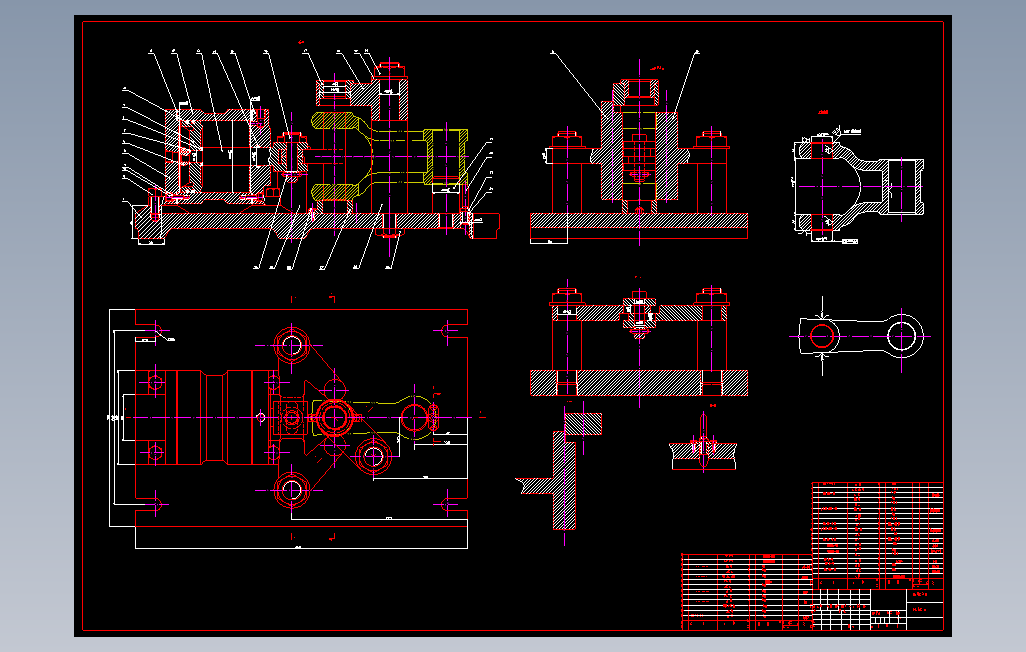Select the yoke part drawing at upper right
This screenshot has height=652, width=1026.
(858, 185)
